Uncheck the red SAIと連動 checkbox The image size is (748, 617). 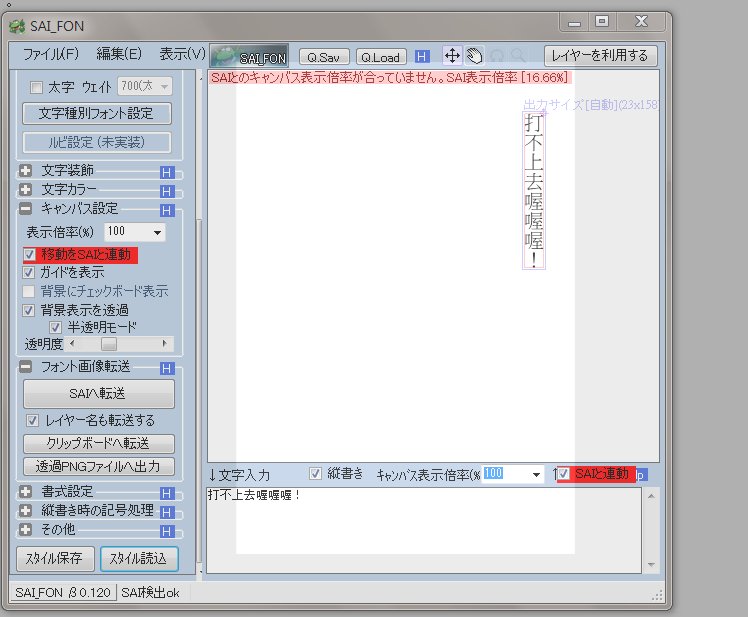(x=563, y=473)
